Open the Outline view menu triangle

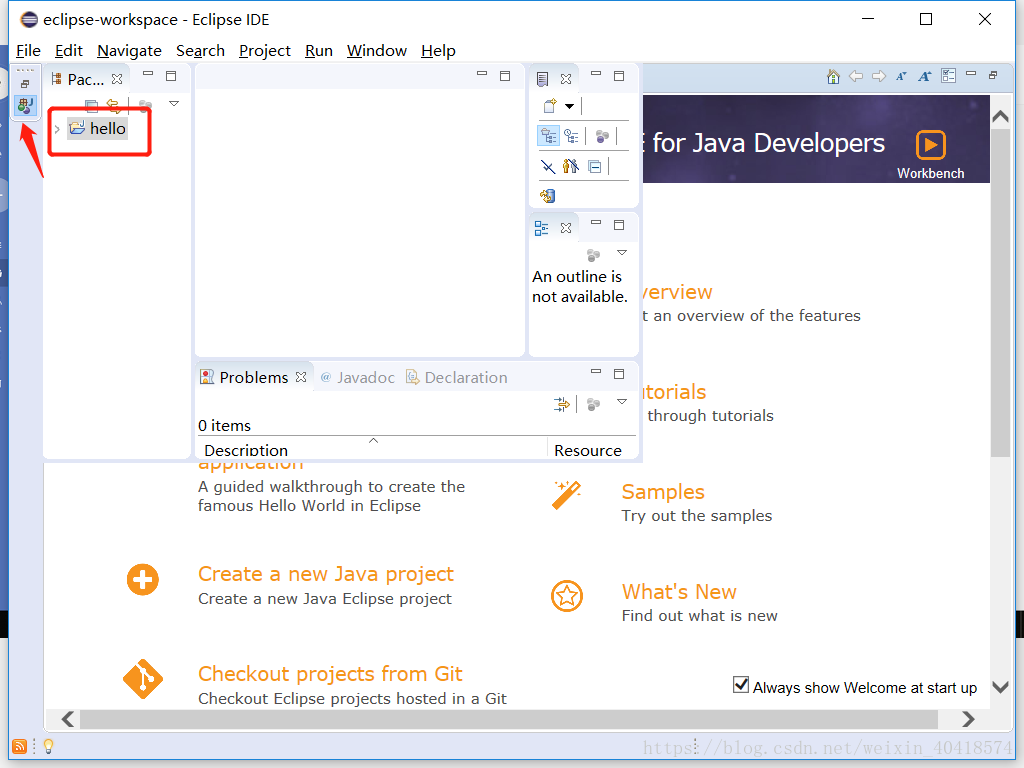click(x=622, y=253)
